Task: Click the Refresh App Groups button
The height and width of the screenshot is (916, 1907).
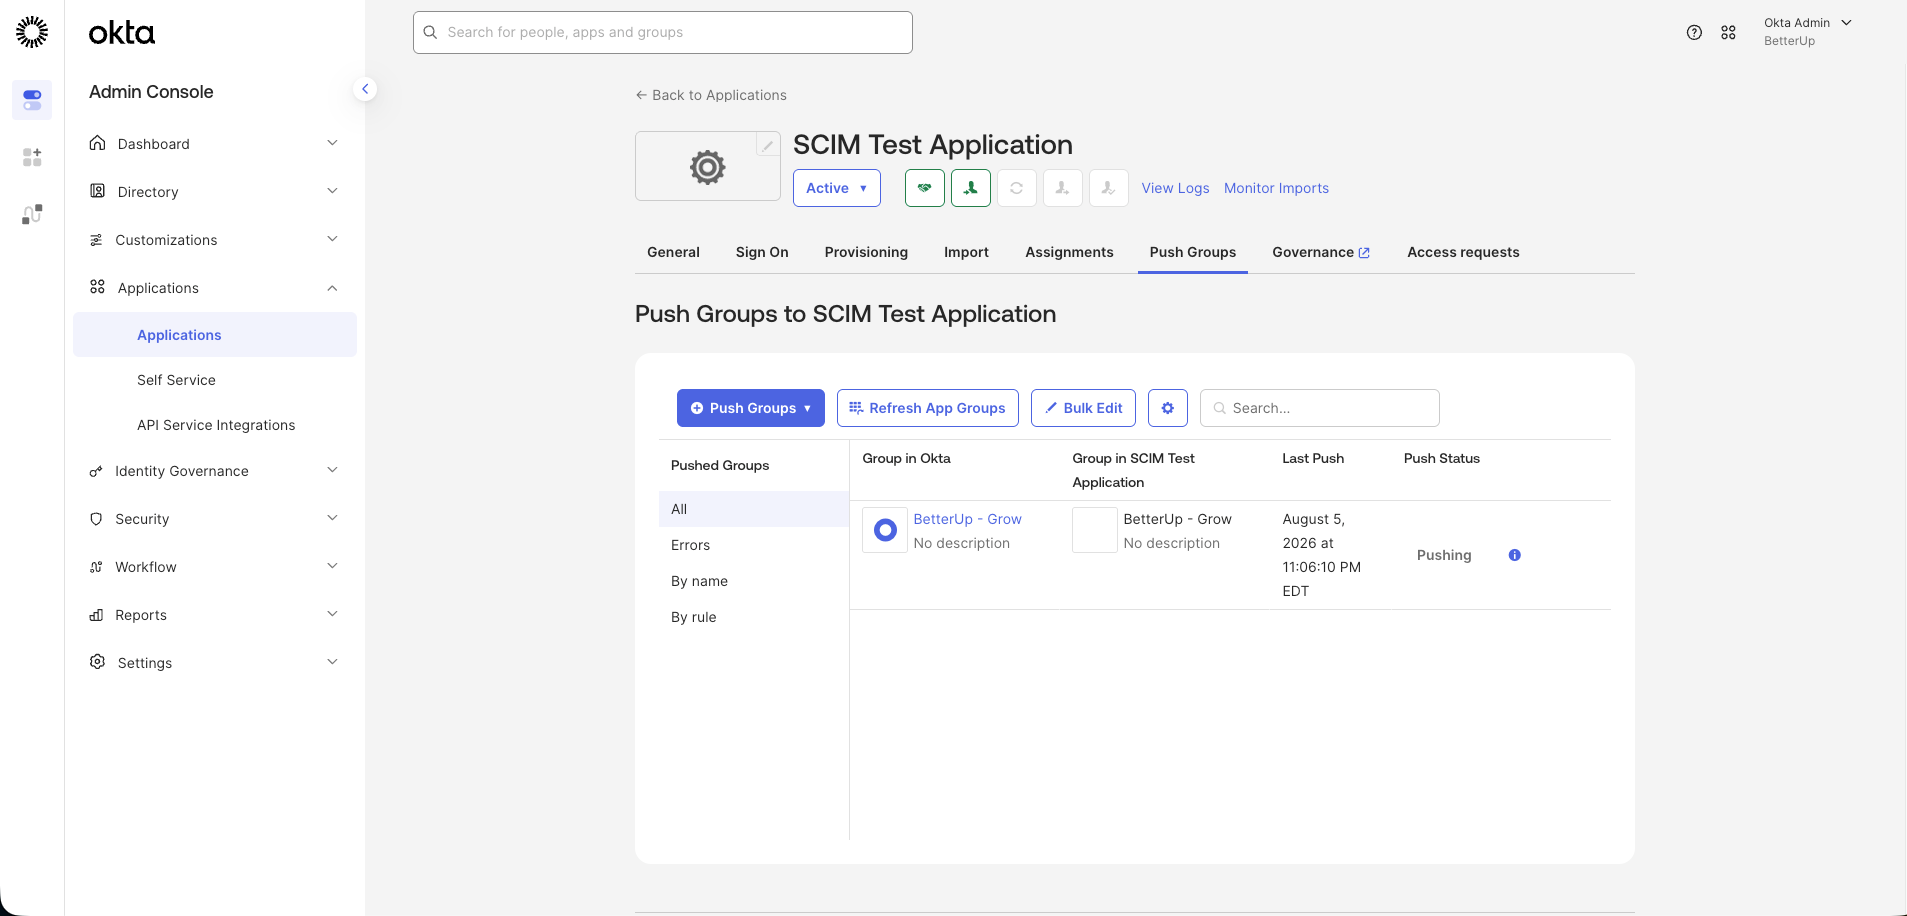Action: [928, 408]
